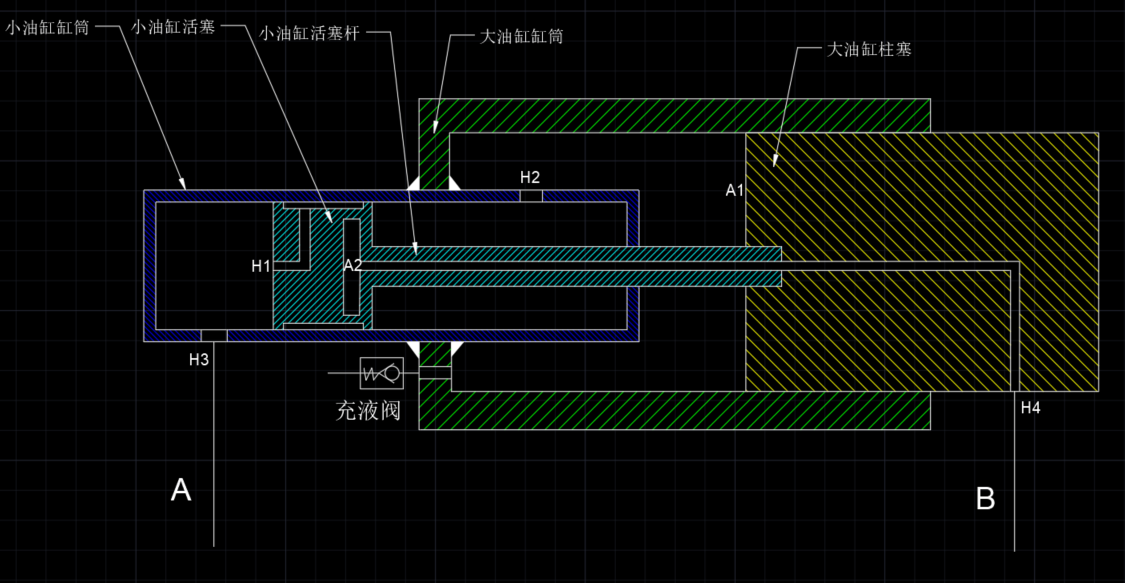The image size is (1125, 583).
Task: Select the 小油缸缸筒 label text
Action: point(47,28)
